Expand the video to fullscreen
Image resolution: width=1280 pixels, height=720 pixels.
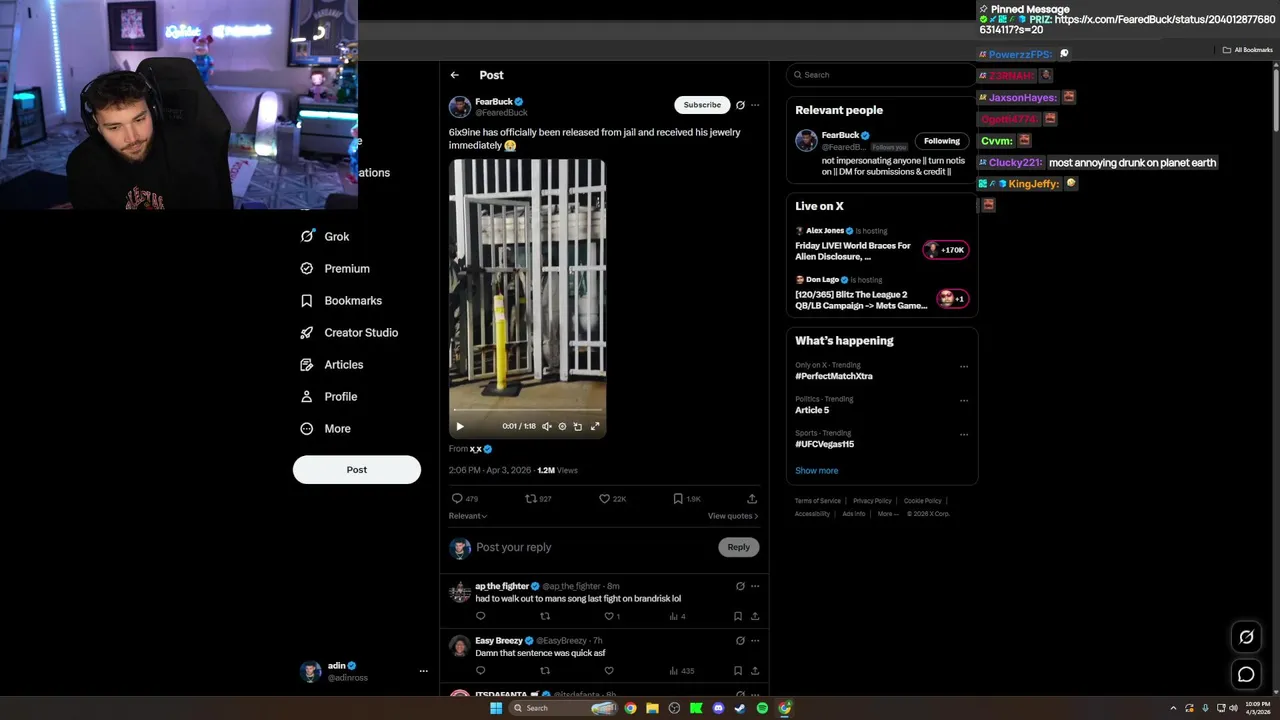click(x=595, y=426)
